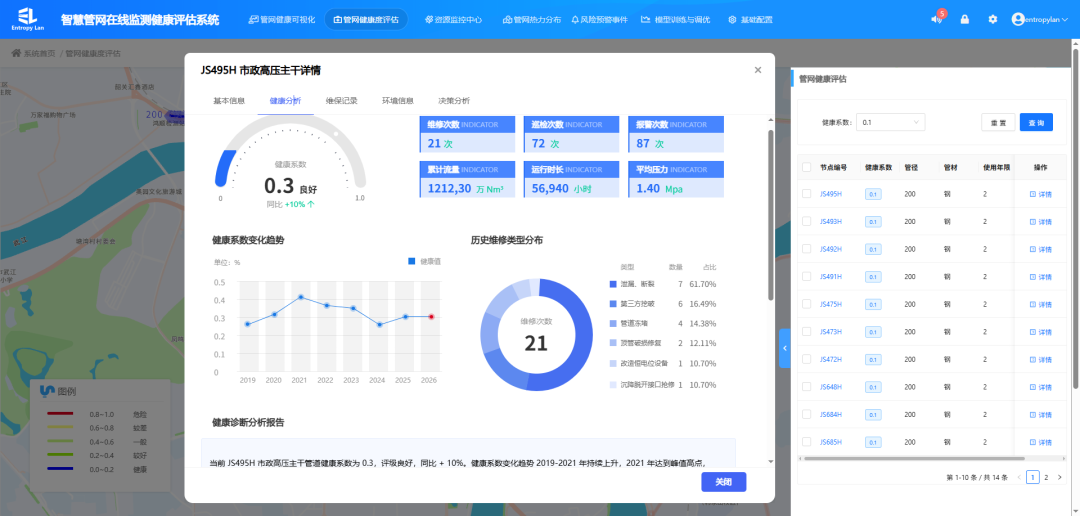Select page 1 in pagination
The width and height of the screenshot is (1080, 516).
(1032, 477)
